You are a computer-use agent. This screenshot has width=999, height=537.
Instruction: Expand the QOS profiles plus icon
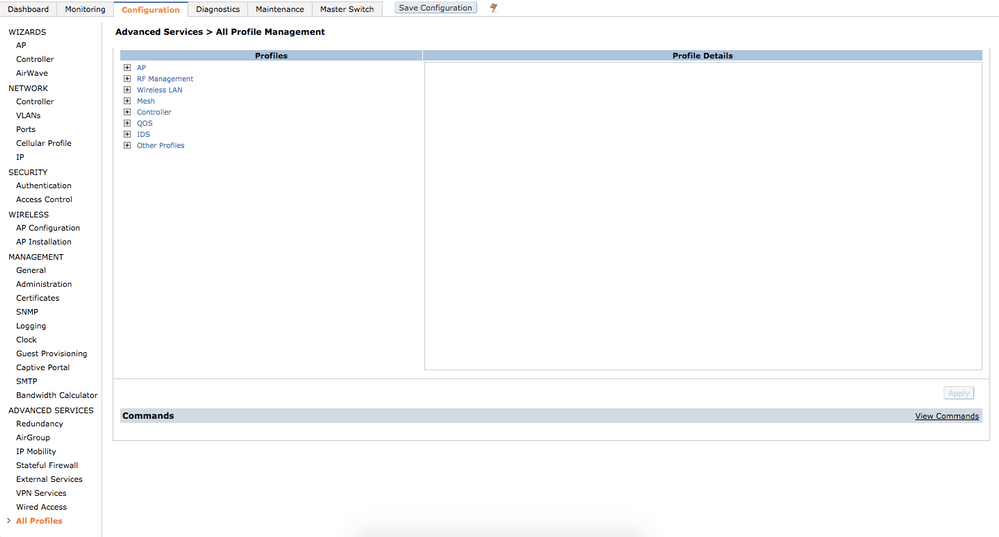(x=127, y=123)
